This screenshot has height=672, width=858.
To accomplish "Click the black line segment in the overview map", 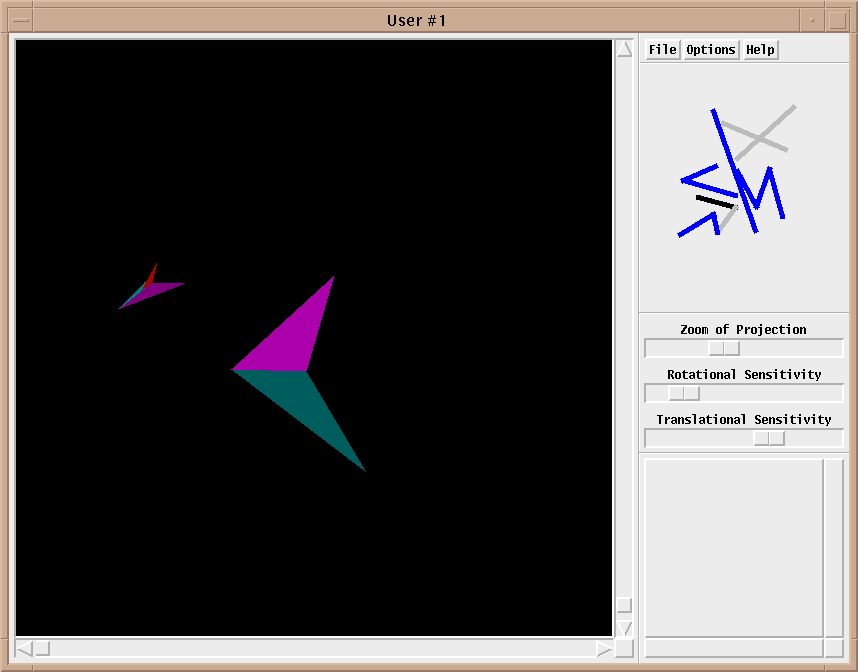I will point(715,202).
